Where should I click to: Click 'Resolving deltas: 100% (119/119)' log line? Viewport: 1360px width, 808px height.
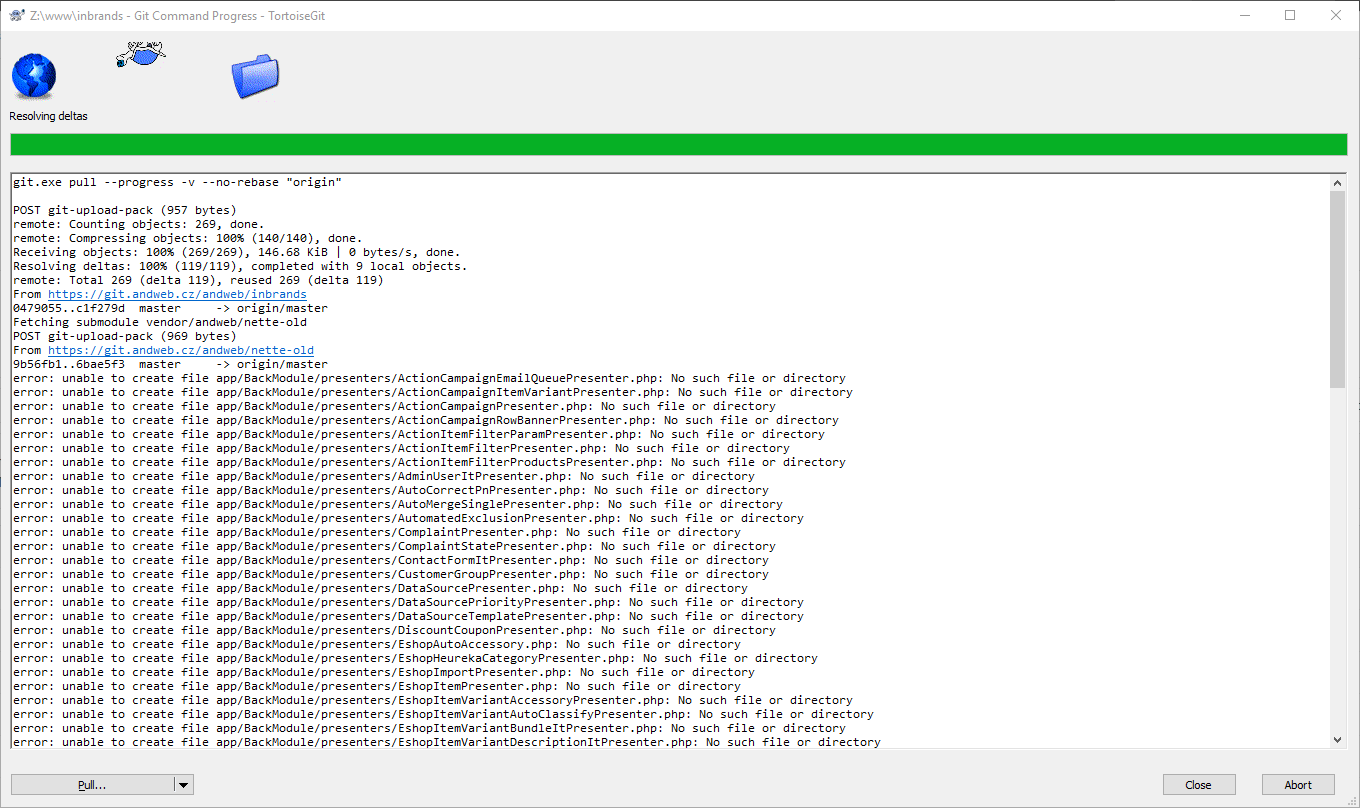(240, 267)
